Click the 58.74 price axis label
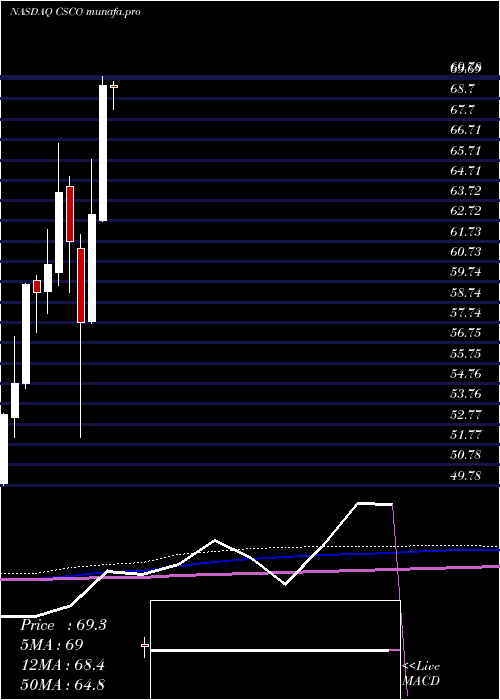The image size is (500, 700). pos(466,292)
